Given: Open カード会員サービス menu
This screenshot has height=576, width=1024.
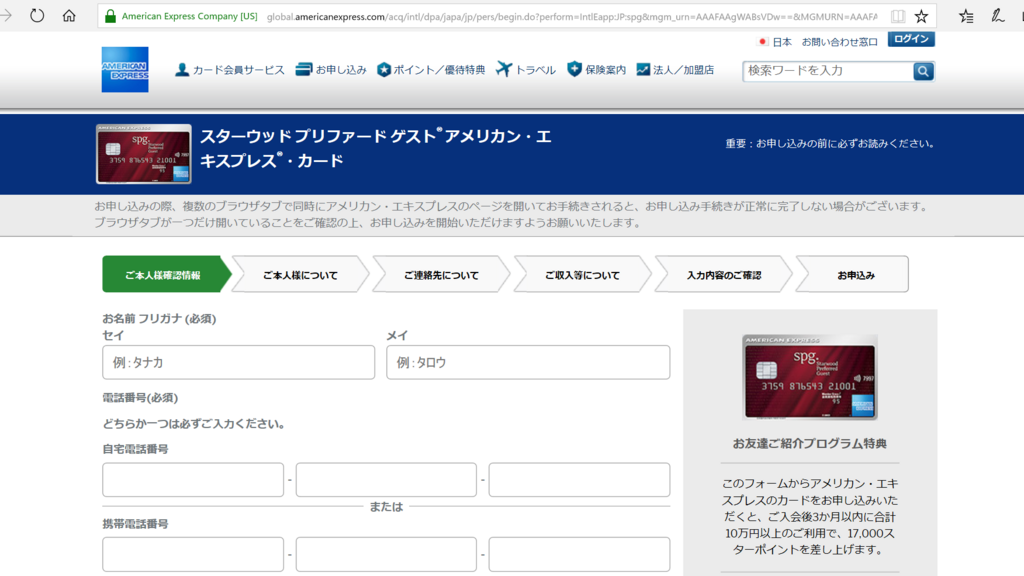Looking at the screenshot, I should [x=230, y=70].
